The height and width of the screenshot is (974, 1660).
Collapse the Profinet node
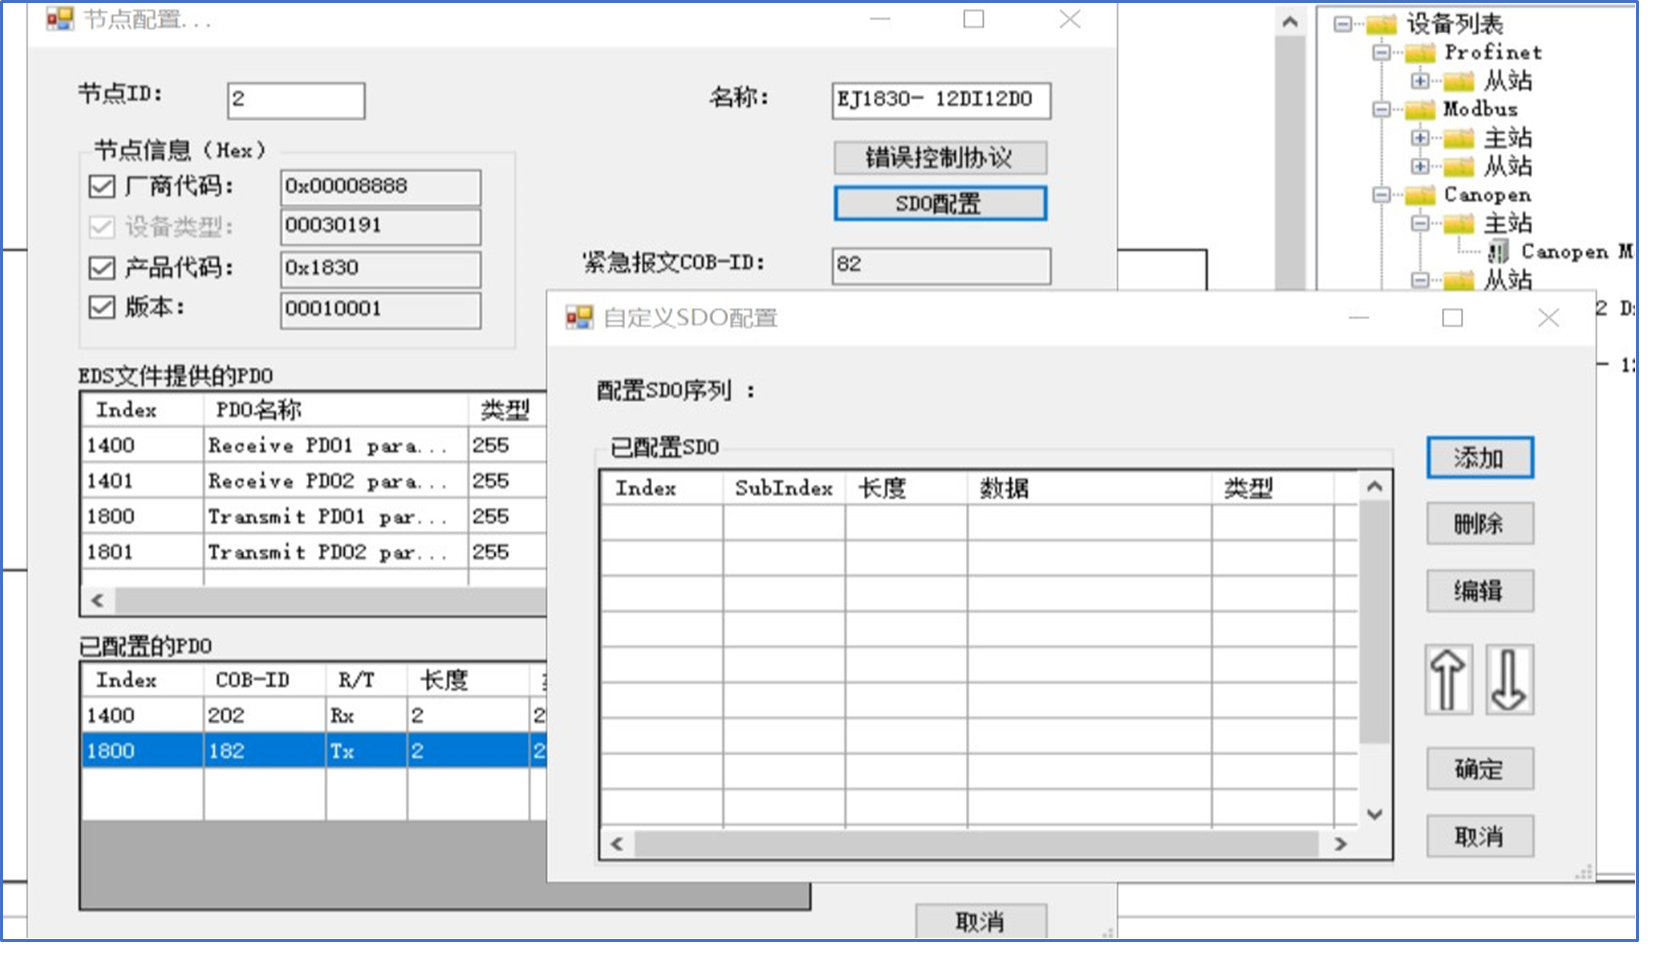1382,52
